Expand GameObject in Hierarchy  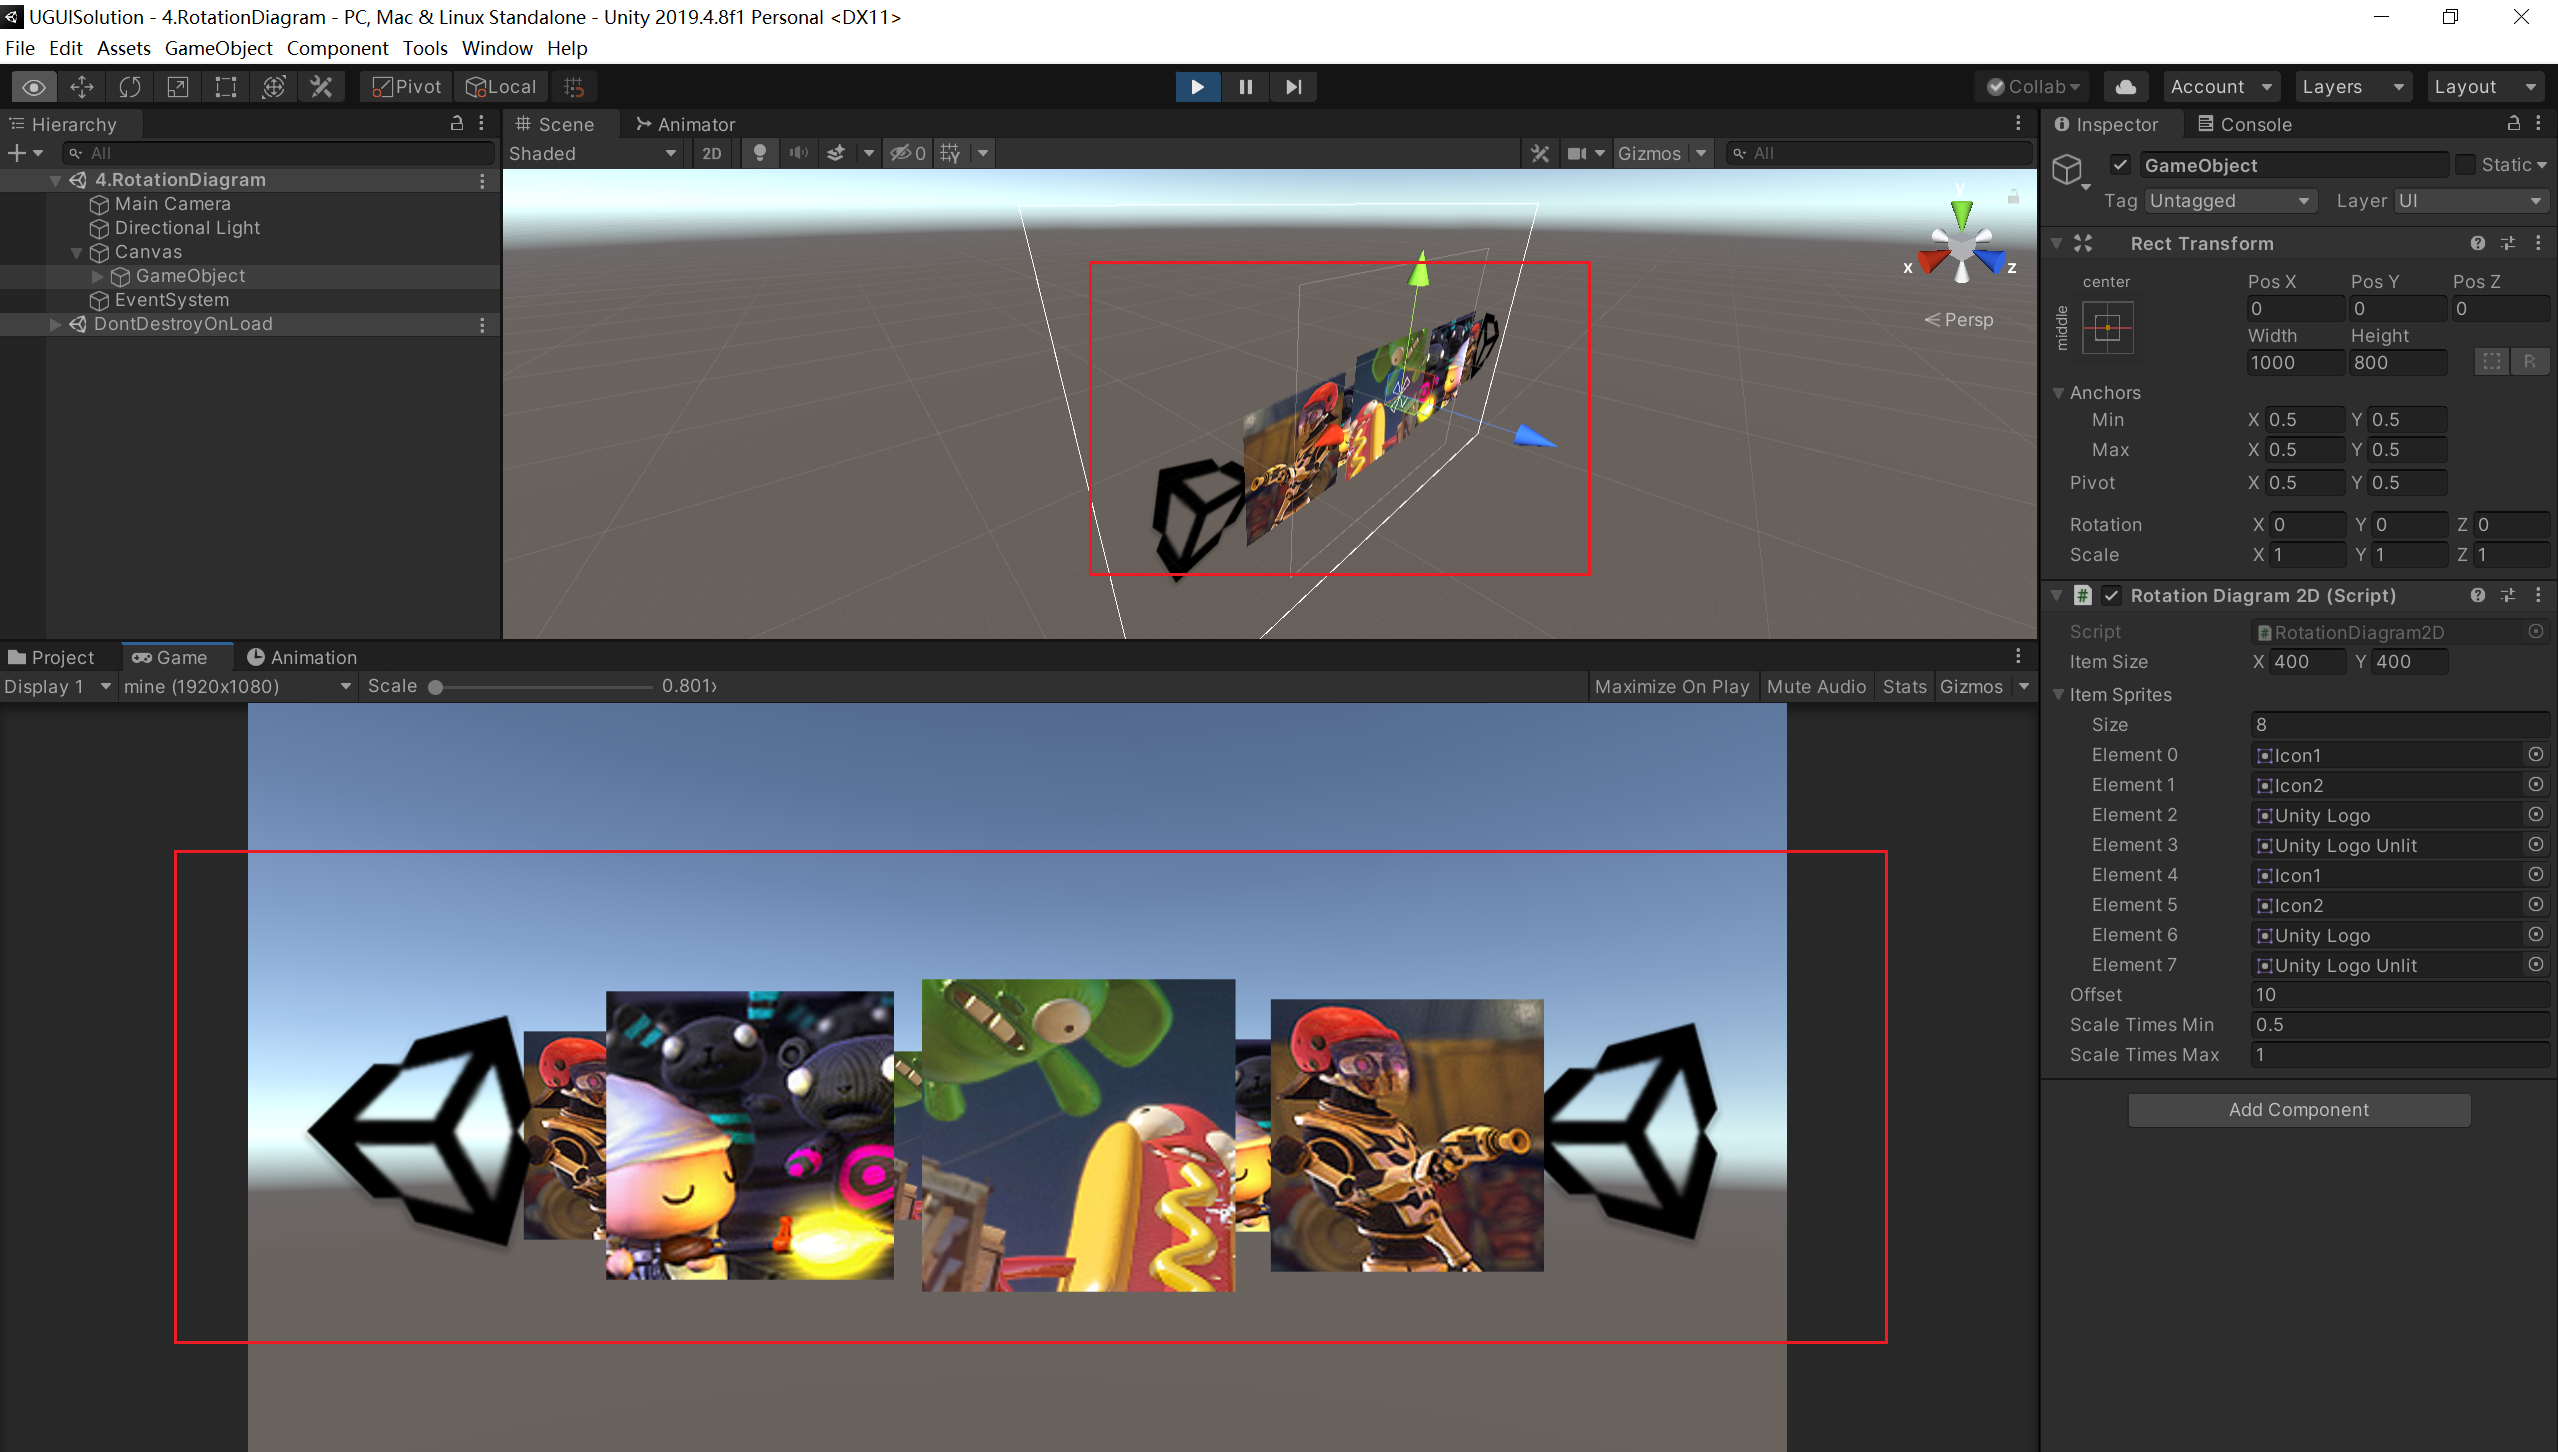click(x=97, y=276)
